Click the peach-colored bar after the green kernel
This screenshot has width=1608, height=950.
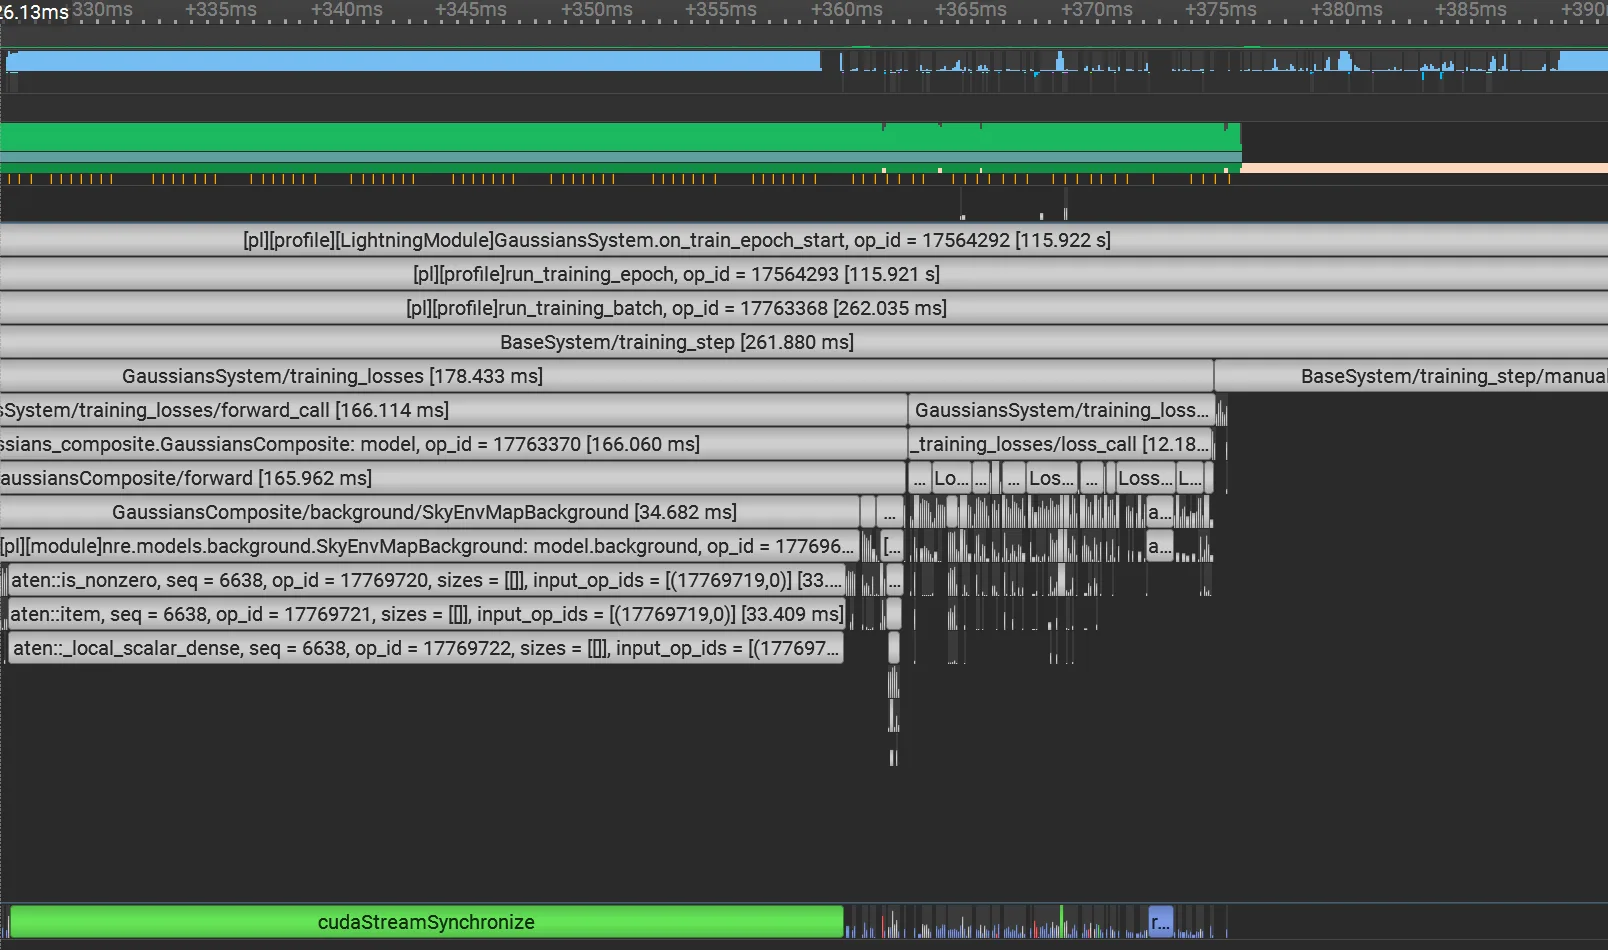tap(1424, 168)
